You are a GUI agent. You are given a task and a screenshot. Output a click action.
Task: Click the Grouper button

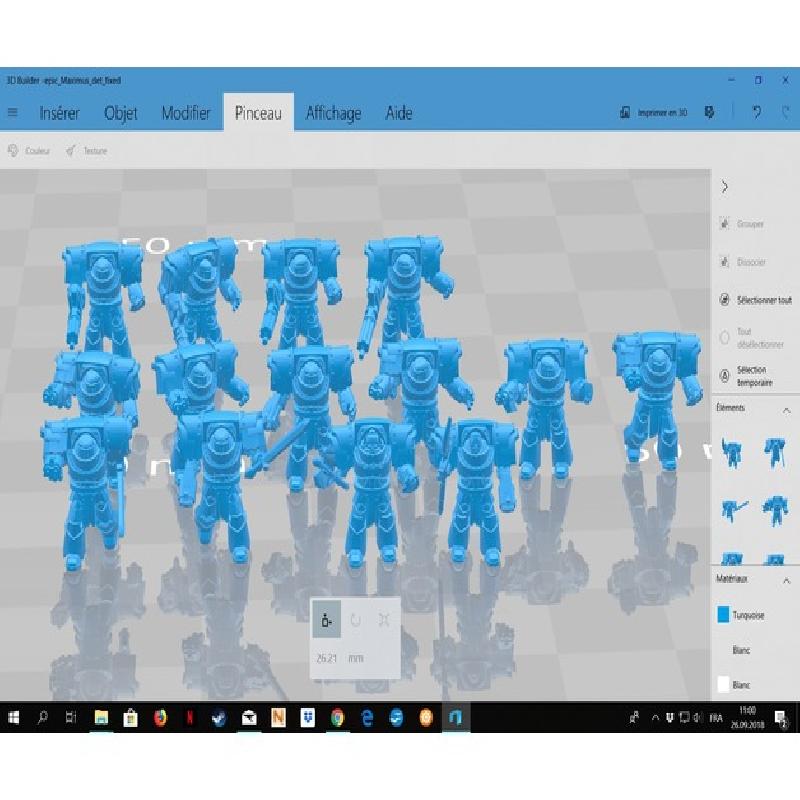click(742, 223)
